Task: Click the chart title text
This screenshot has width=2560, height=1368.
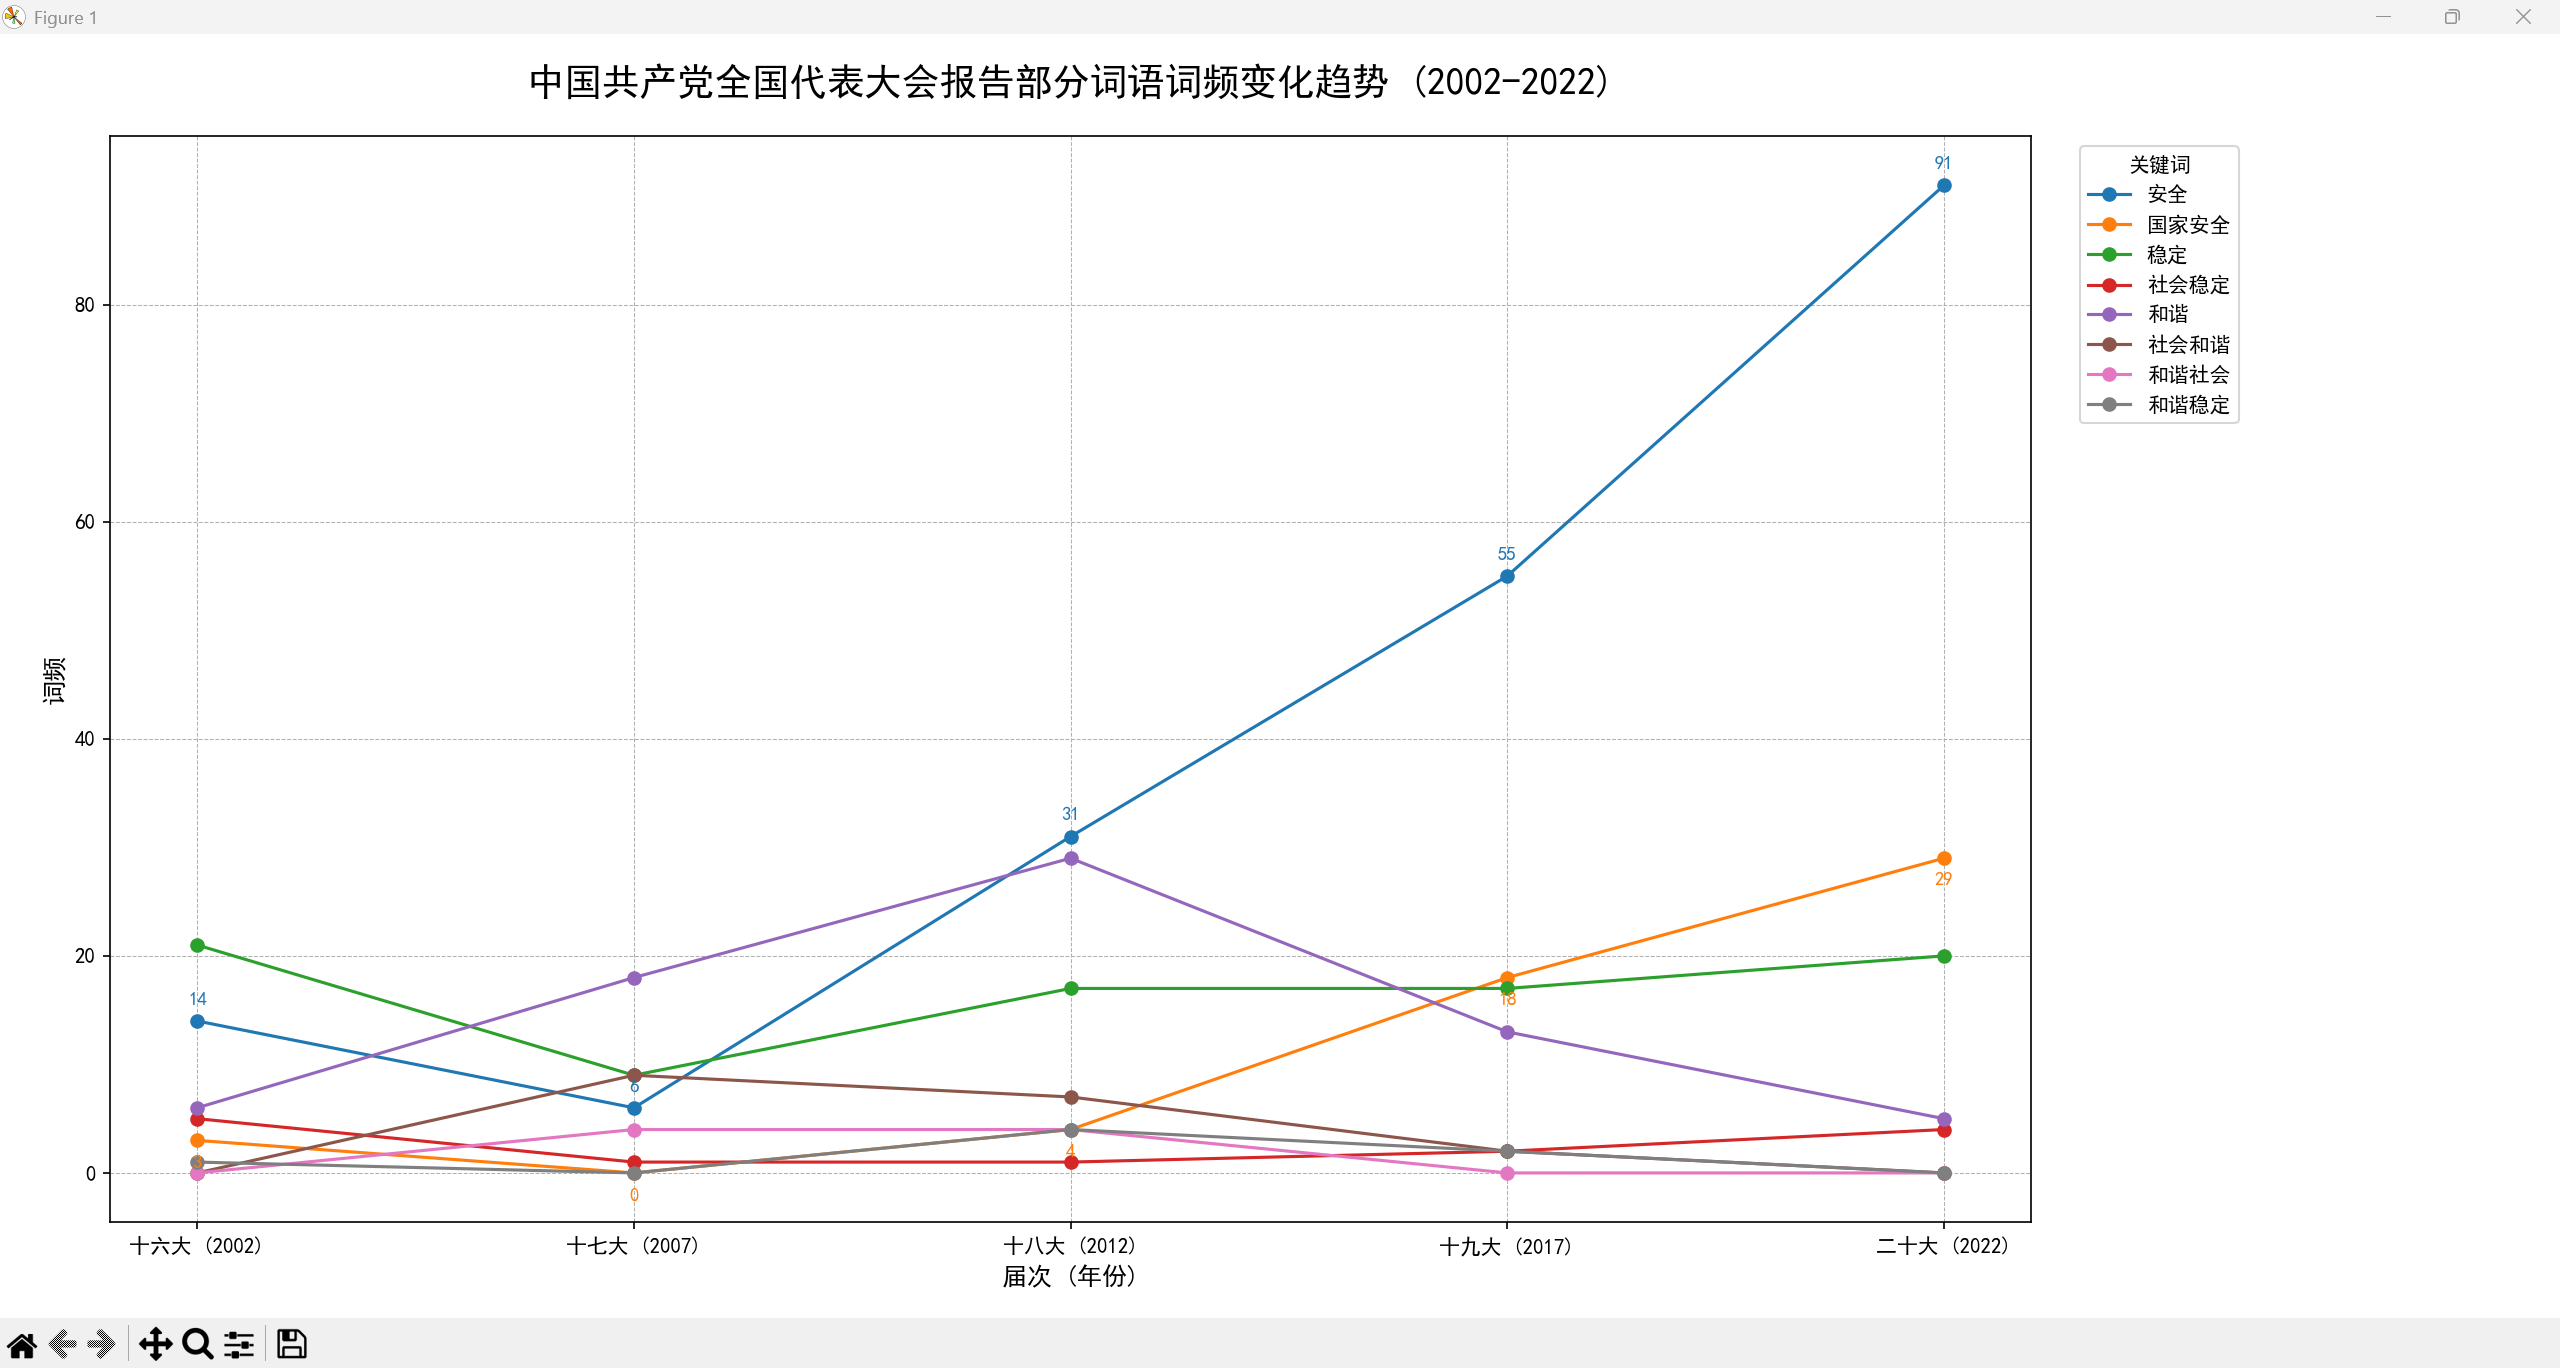Action: [1069, 82]
